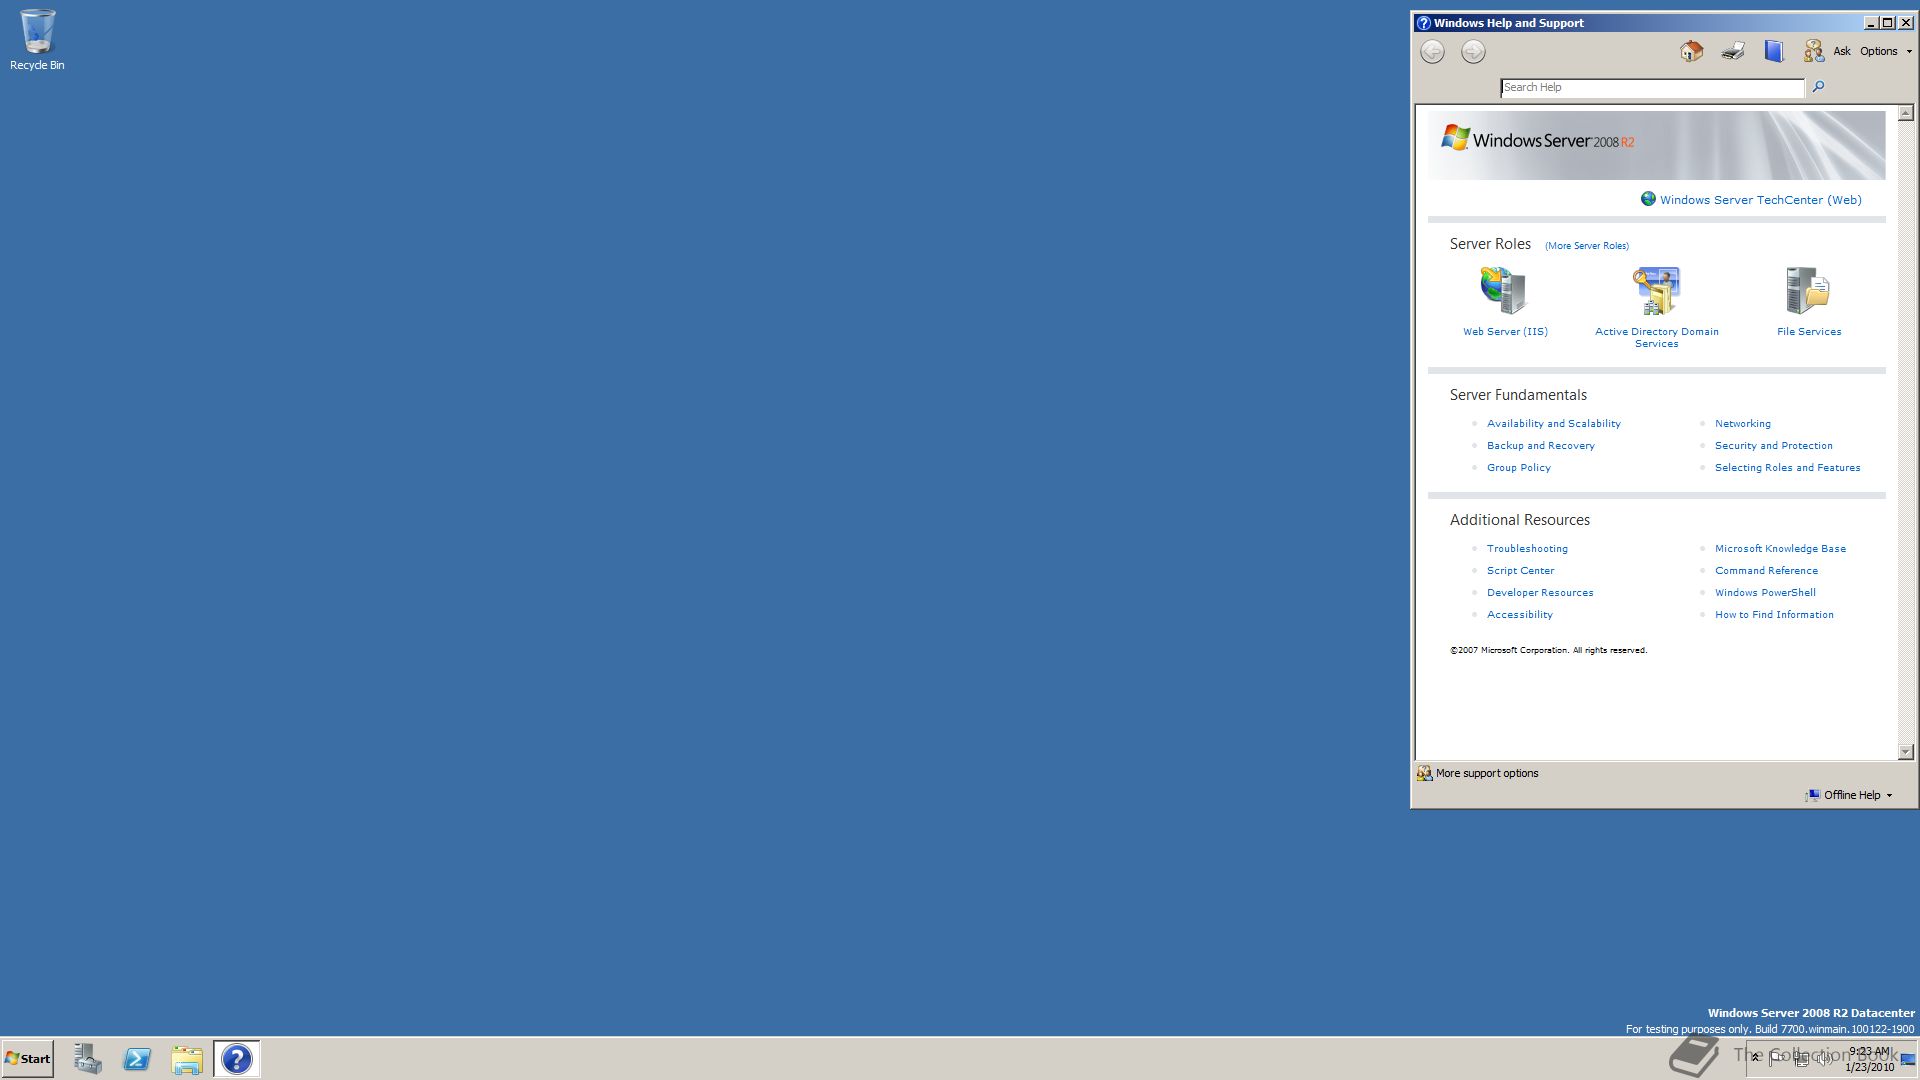Minimize the Help and Support window
The image size is (1920, 1080).
point(1870,23)
